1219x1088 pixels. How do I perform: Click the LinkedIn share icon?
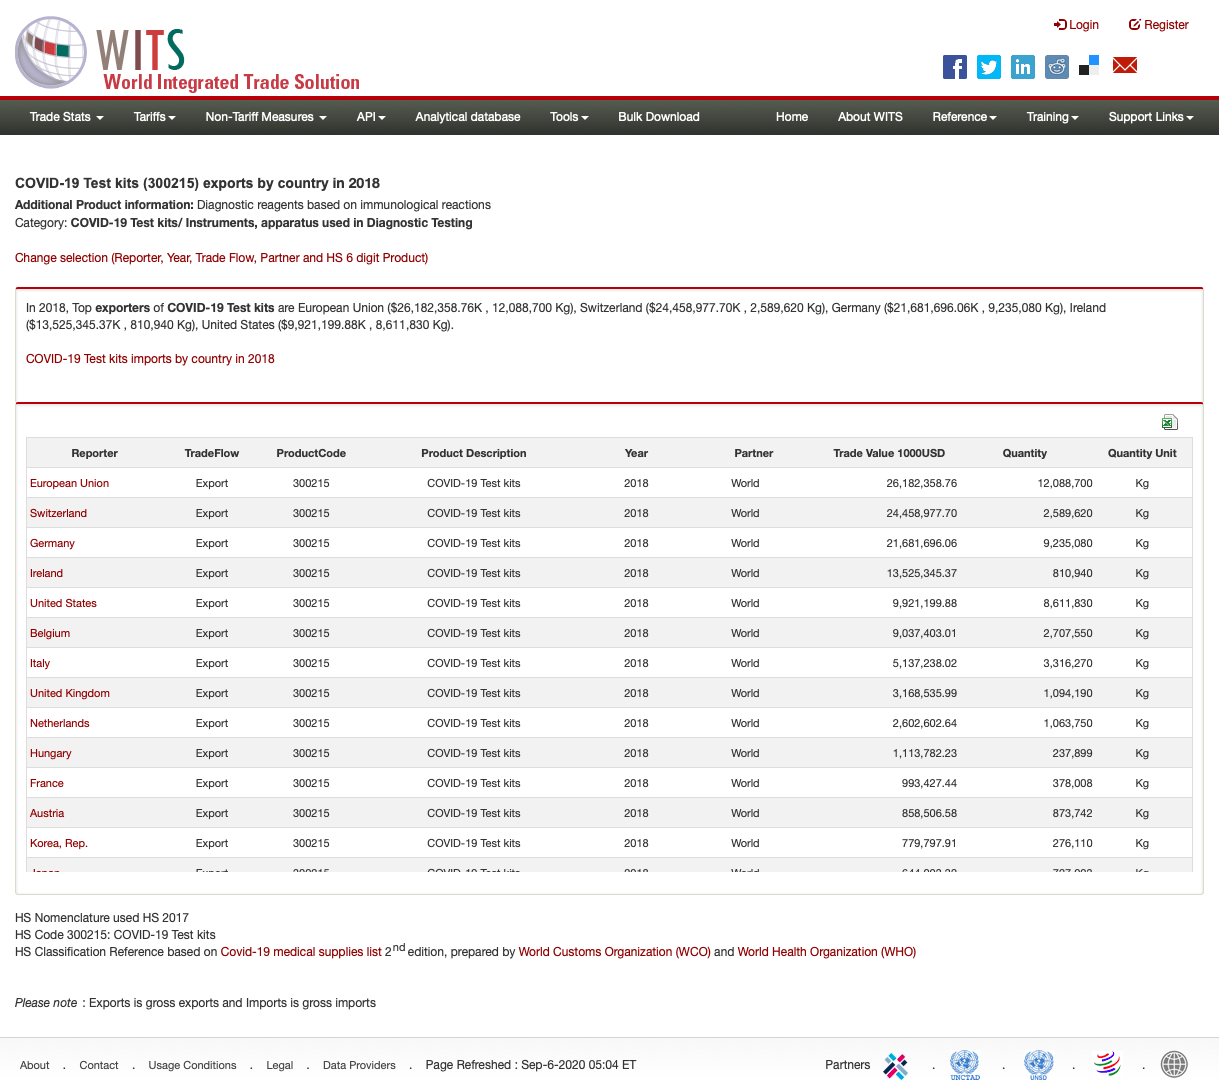[1022, 67]
